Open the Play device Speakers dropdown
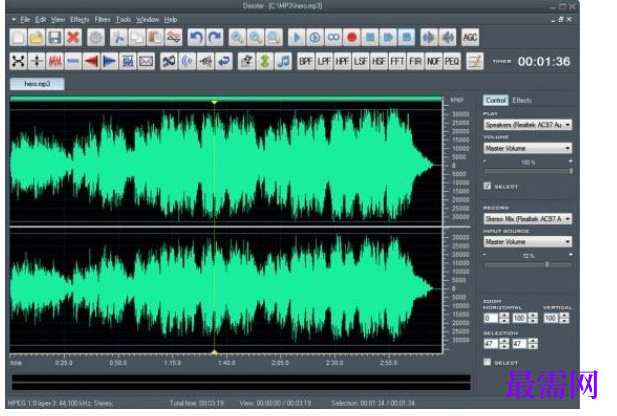The image size is (617, 416). (x=527, y=125)
